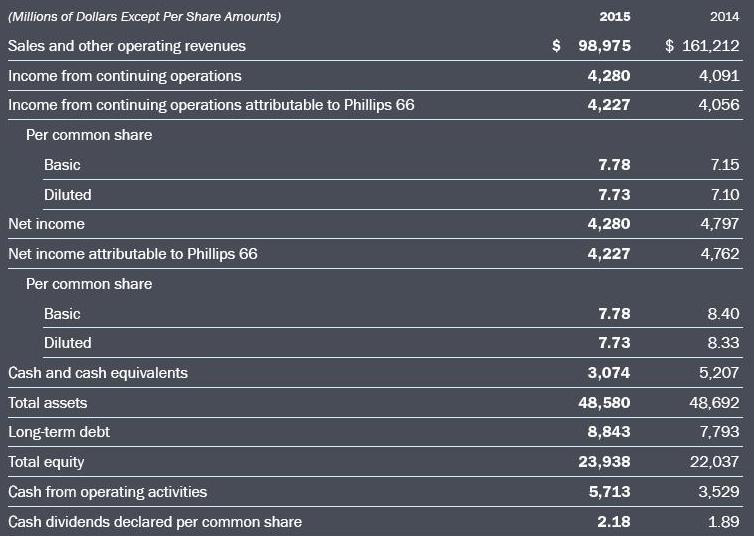Select the 2014 dividends per share value 1.89
This screenshot has height=536, width=754.
[x=724, y=521]
